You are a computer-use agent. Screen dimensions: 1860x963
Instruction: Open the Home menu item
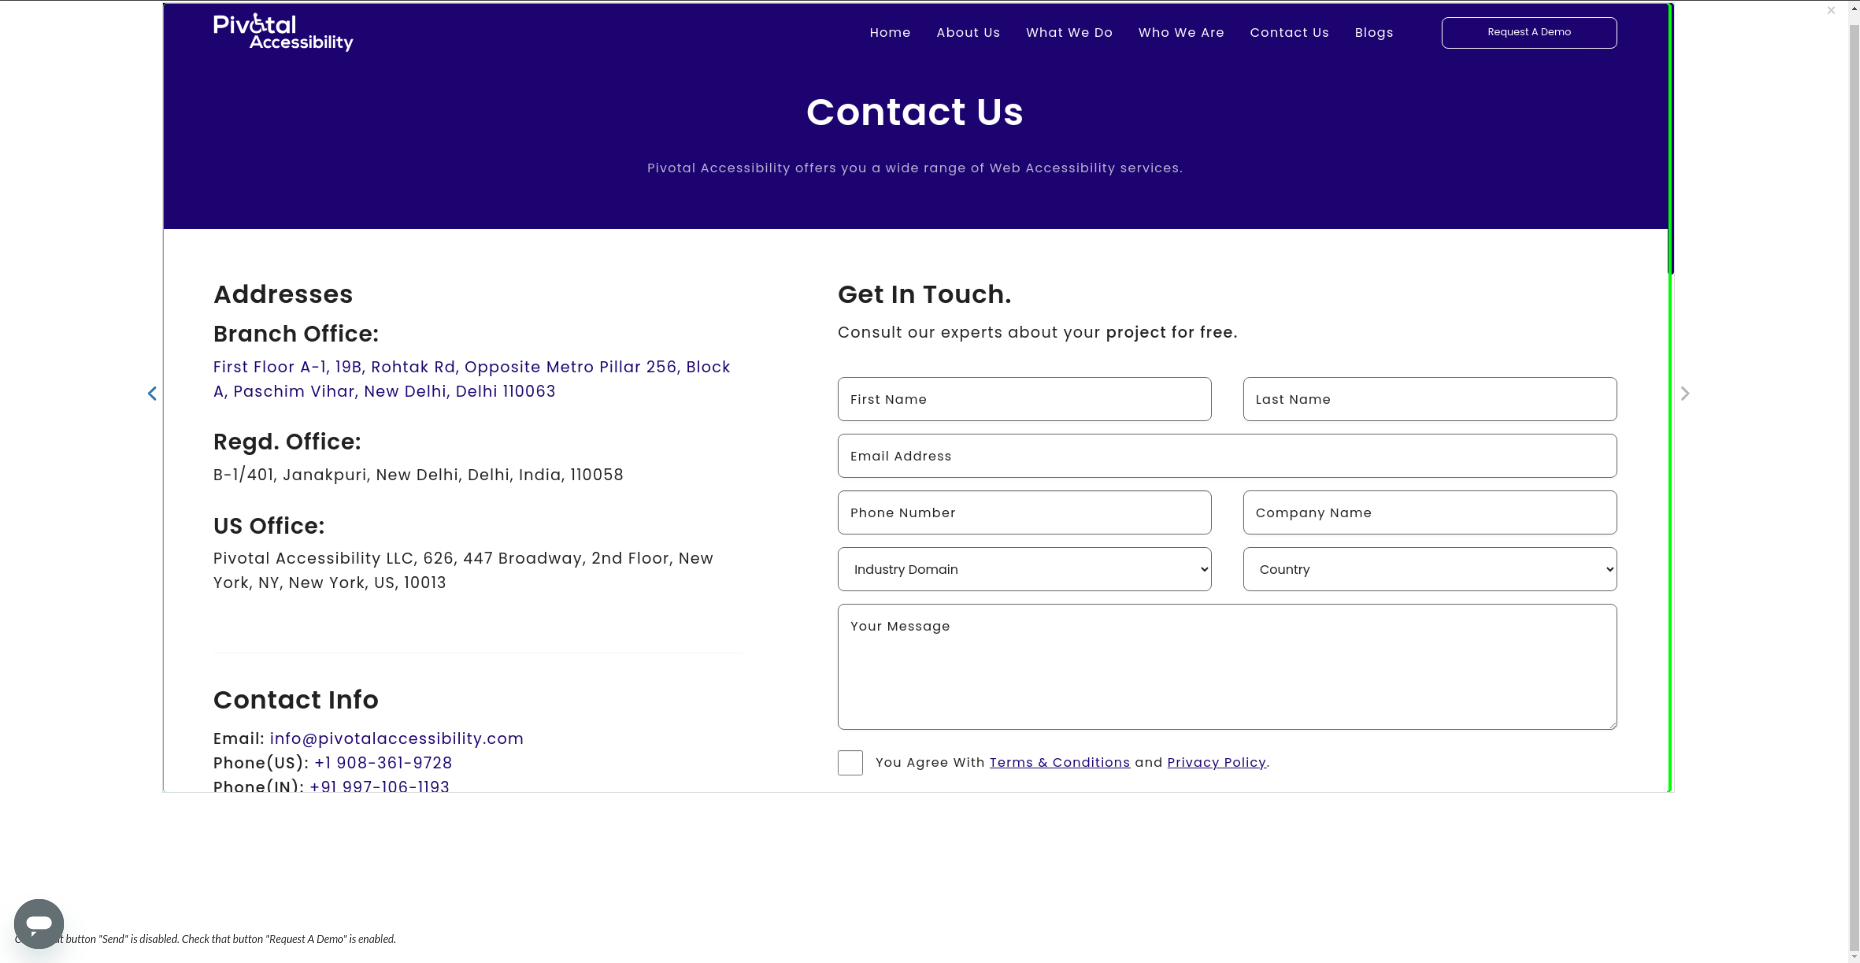[890, 33]
